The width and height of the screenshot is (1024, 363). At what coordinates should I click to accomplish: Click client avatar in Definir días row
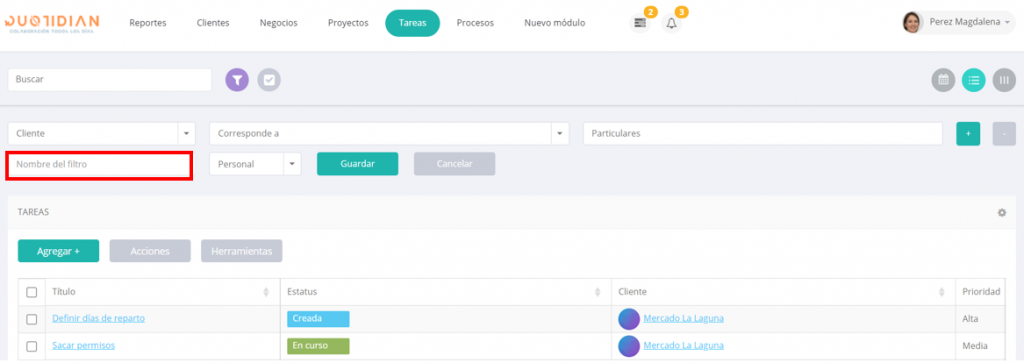(629, 319)
